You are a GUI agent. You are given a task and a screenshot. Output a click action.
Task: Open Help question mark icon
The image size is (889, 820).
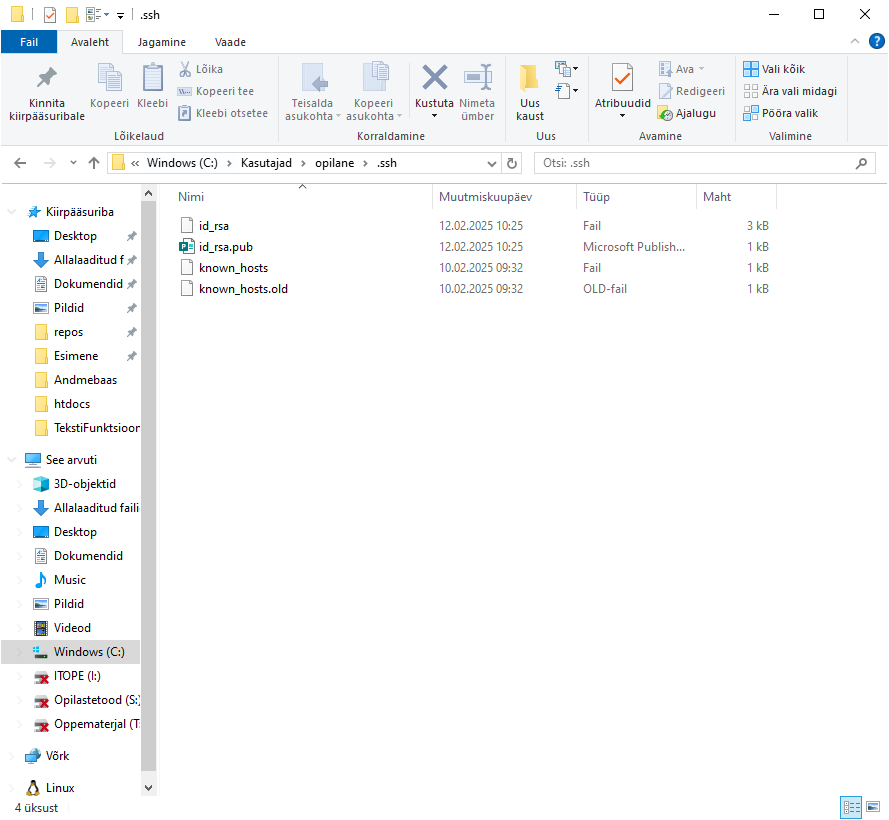point(877,41)
